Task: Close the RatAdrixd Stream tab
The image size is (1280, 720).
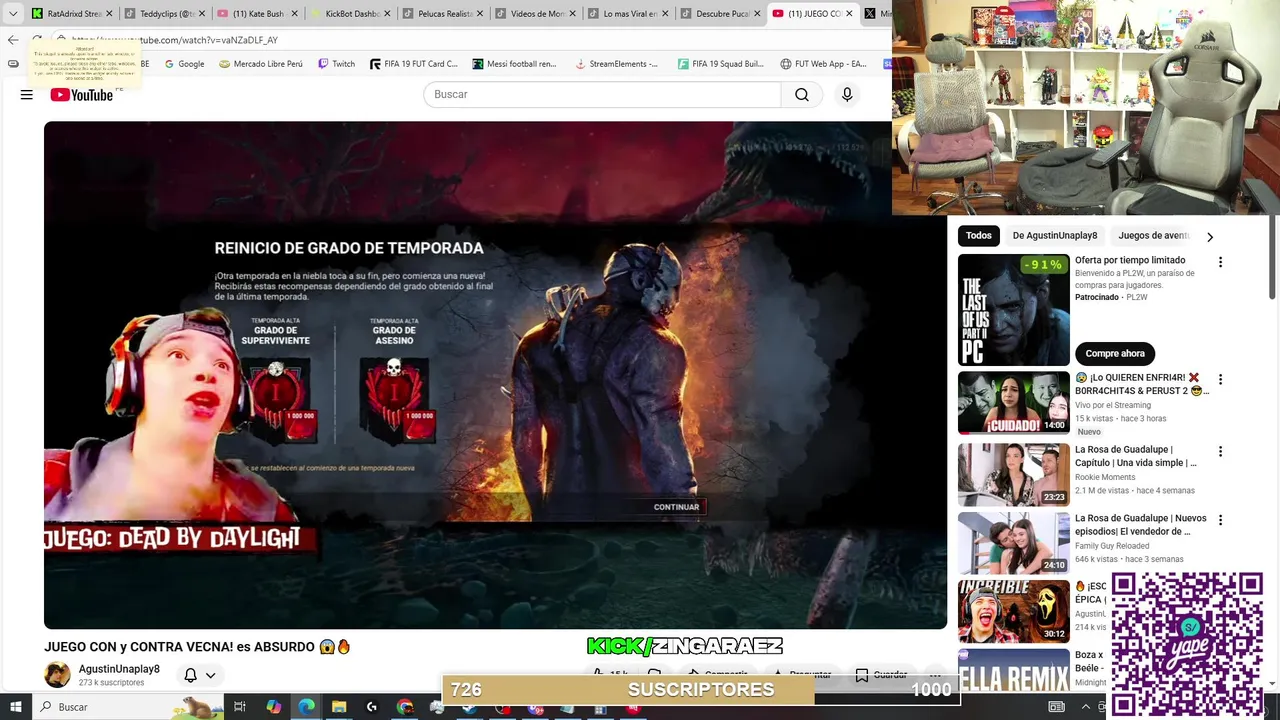Action: pos(109,13)
